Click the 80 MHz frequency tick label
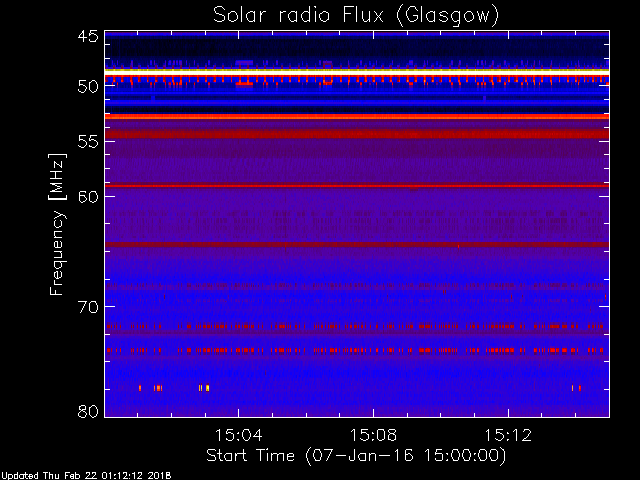 [x=87, y=411]
